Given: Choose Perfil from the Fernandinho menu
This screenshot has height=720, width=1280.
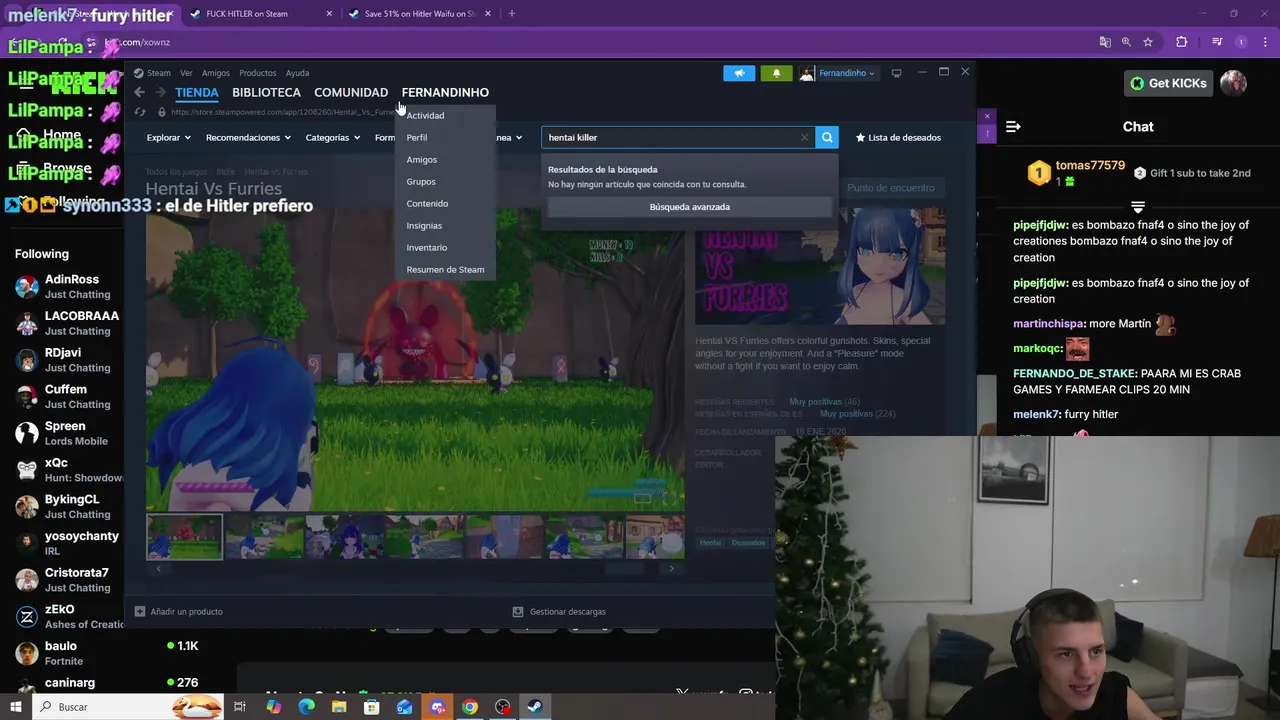Looking at the screenshot, I should tap(417, 137).
